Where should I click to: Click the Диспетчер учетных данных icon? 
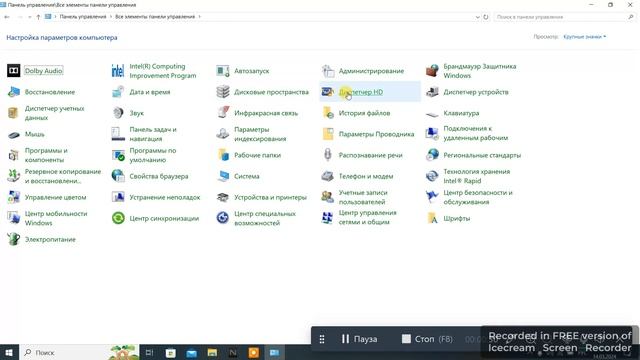[13, 113]
